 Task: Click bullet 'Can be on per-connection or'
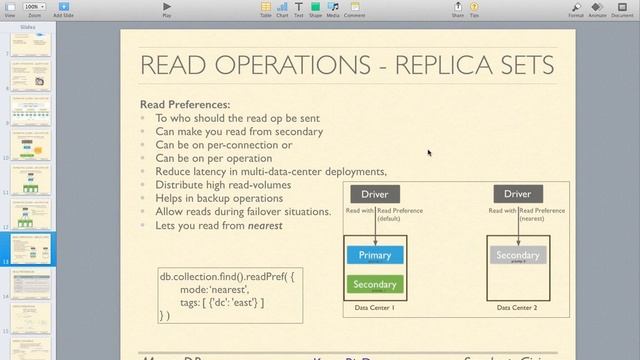tap(224, 145)
